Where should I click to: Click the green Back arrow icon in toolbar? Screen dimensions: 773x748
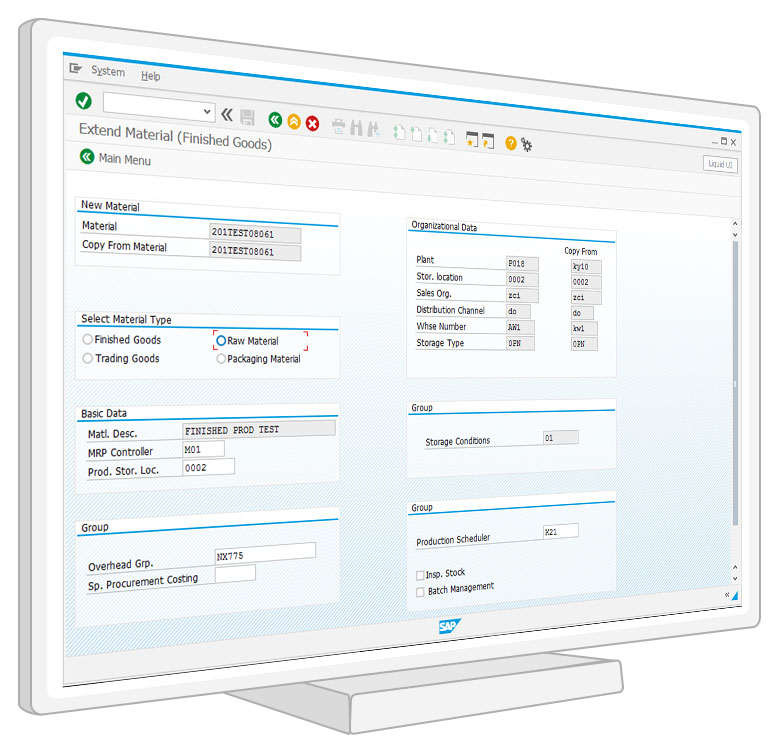275,120
